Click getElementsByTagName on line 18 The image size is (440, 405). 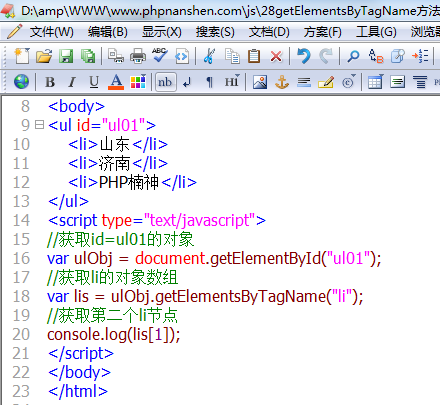pyautogui.click(x=240, y=297)
